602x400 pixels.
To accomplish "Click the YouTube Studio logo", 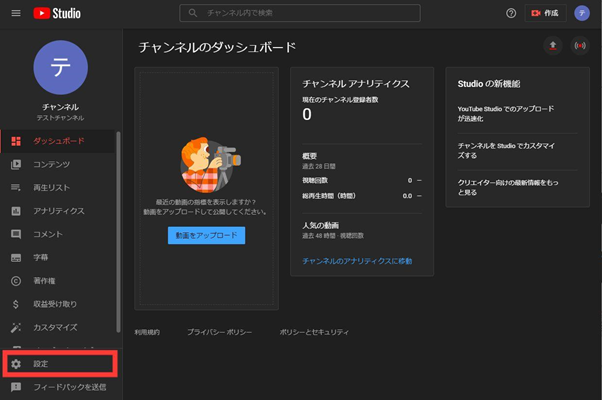I will [57, 13].
